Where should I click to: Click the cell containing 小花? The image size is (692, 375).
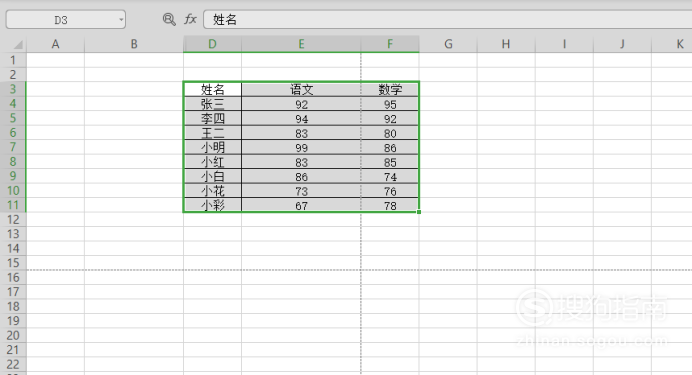pos(213,191)
